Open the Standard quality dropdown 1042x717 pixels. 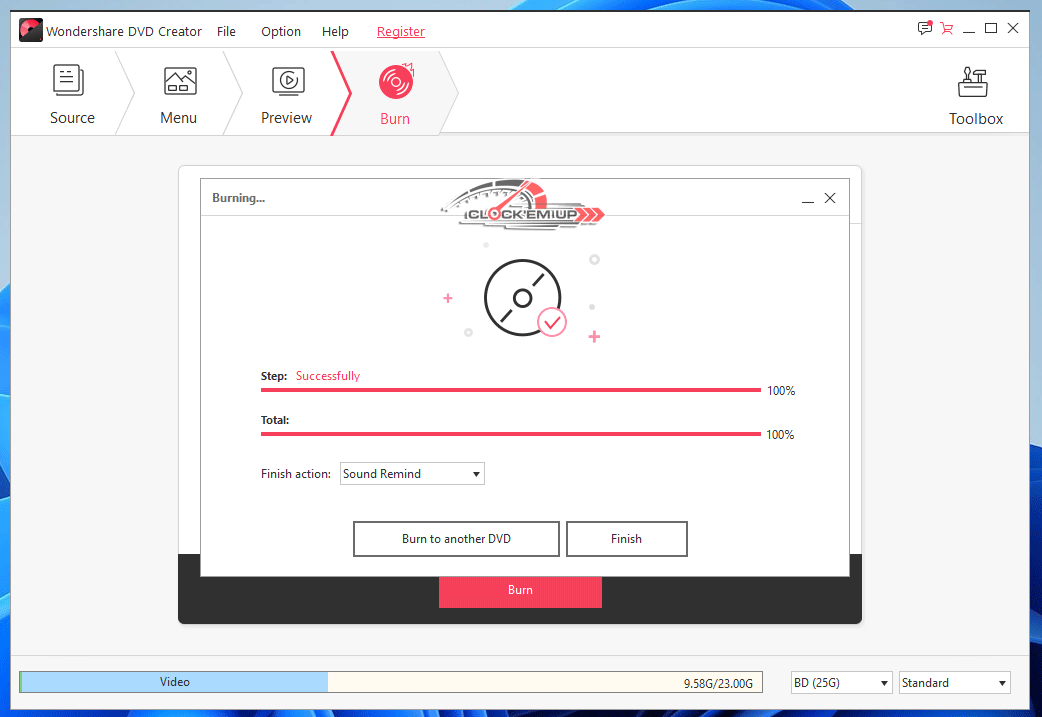click(954, 682)
